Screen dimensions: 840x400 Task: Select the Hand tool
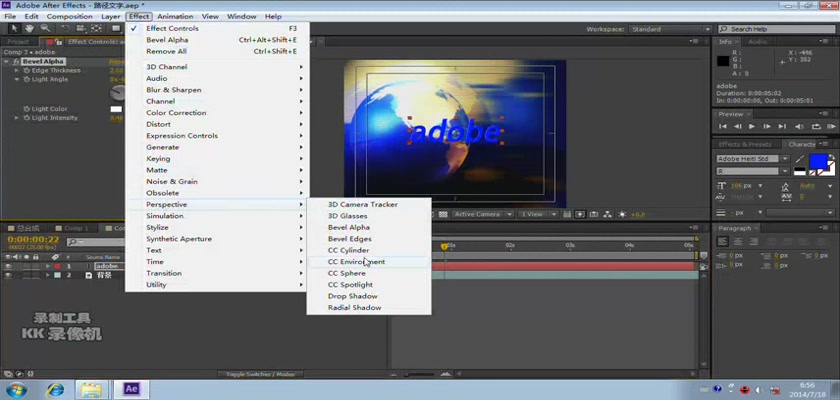[29, 28]
